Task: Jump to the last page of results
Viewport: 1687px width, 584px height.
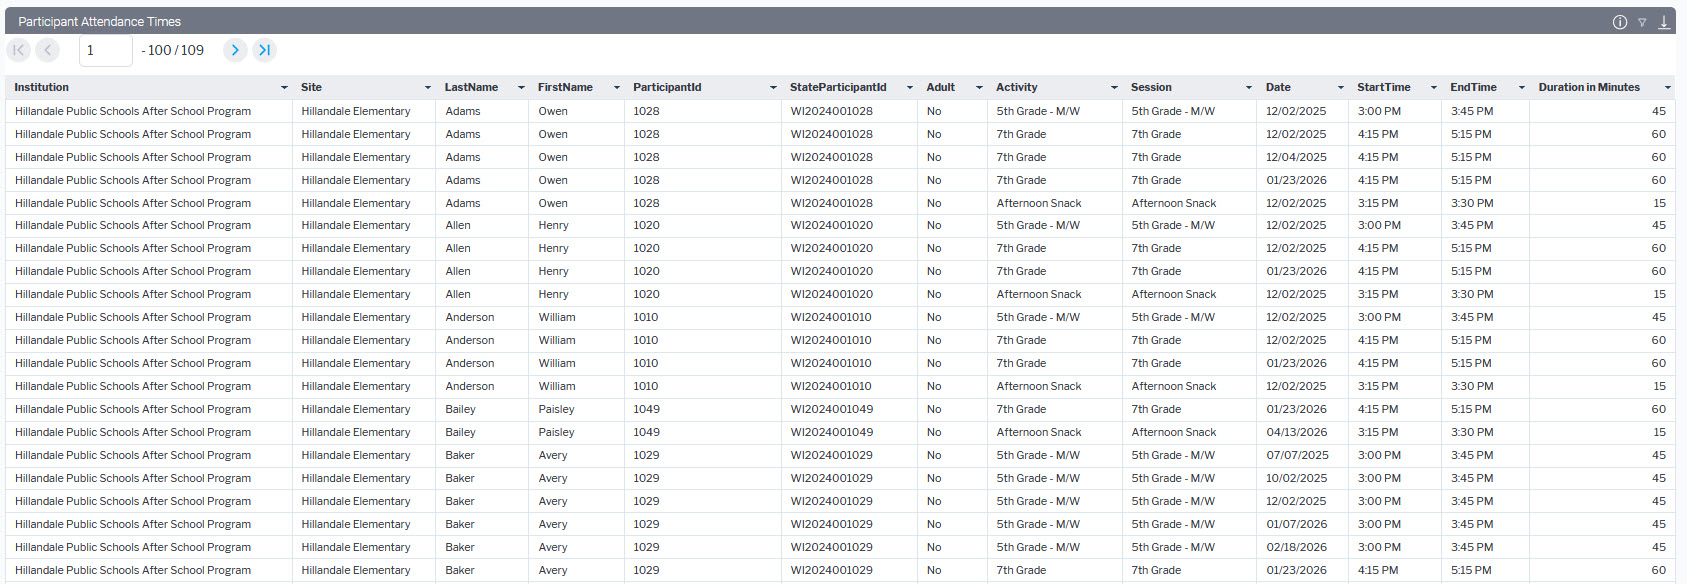Action: coord(264,50)
